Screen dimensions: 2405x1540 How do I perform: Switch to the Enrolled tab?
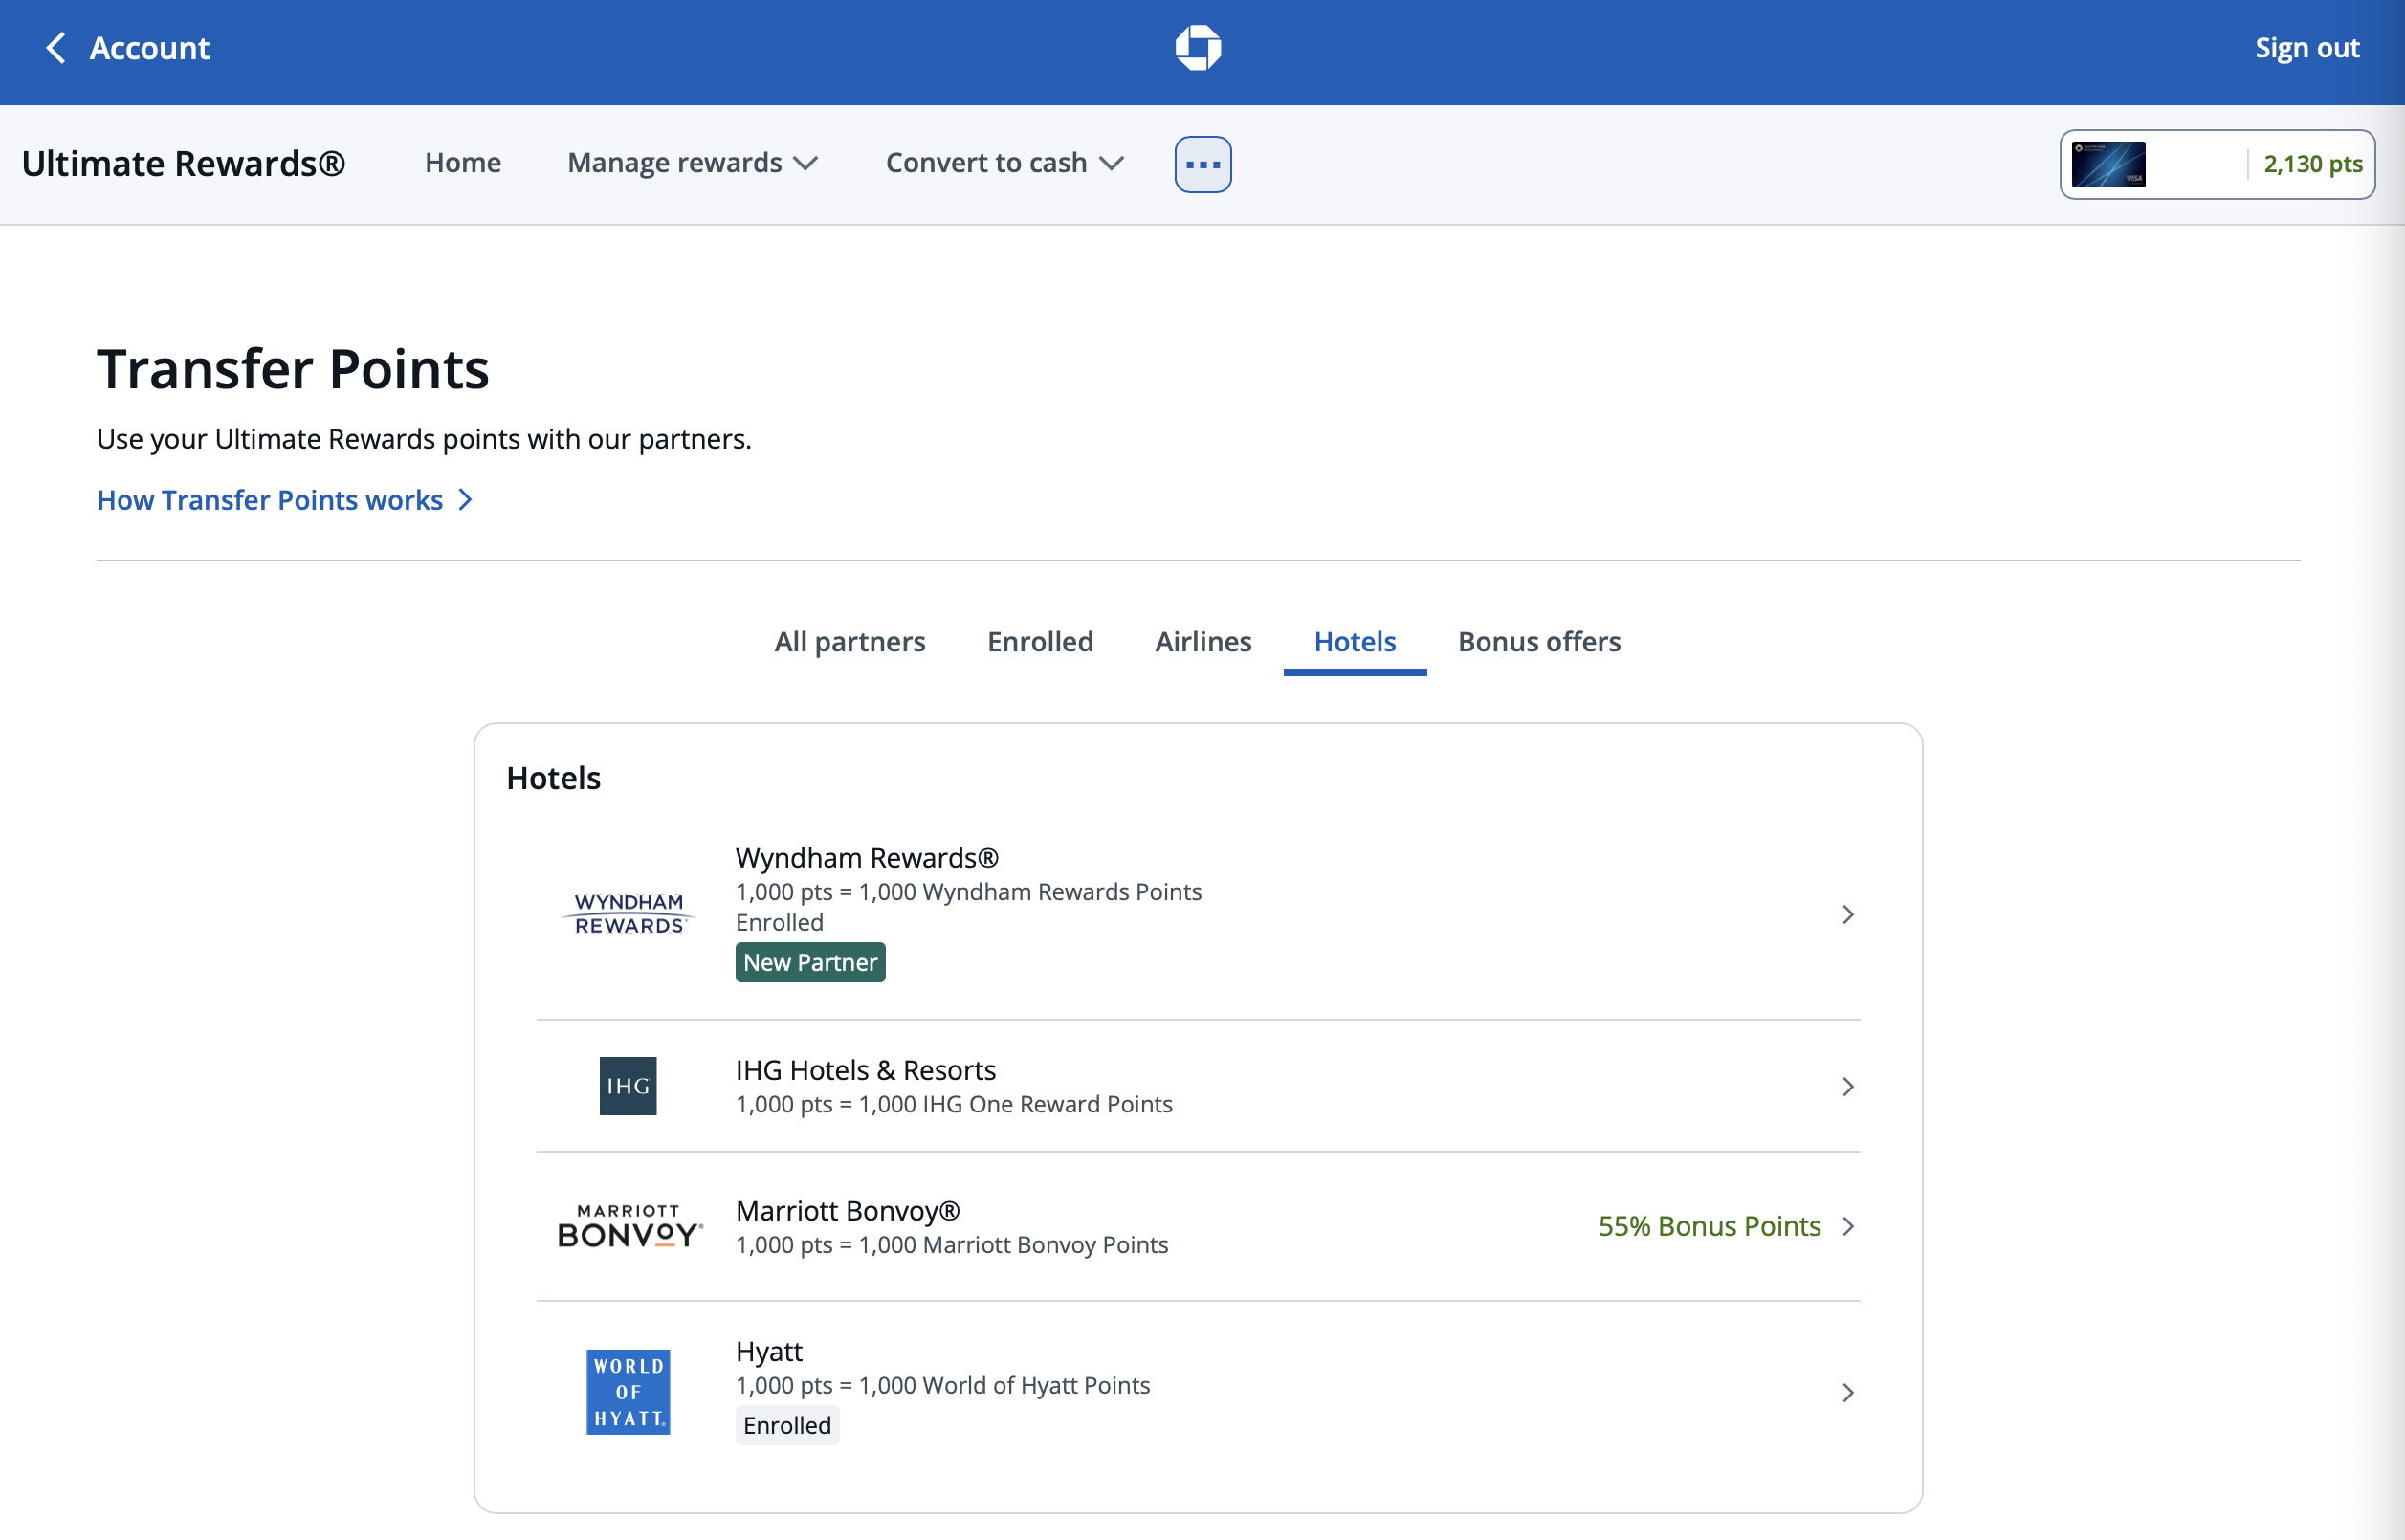(x=1040, y=641)
